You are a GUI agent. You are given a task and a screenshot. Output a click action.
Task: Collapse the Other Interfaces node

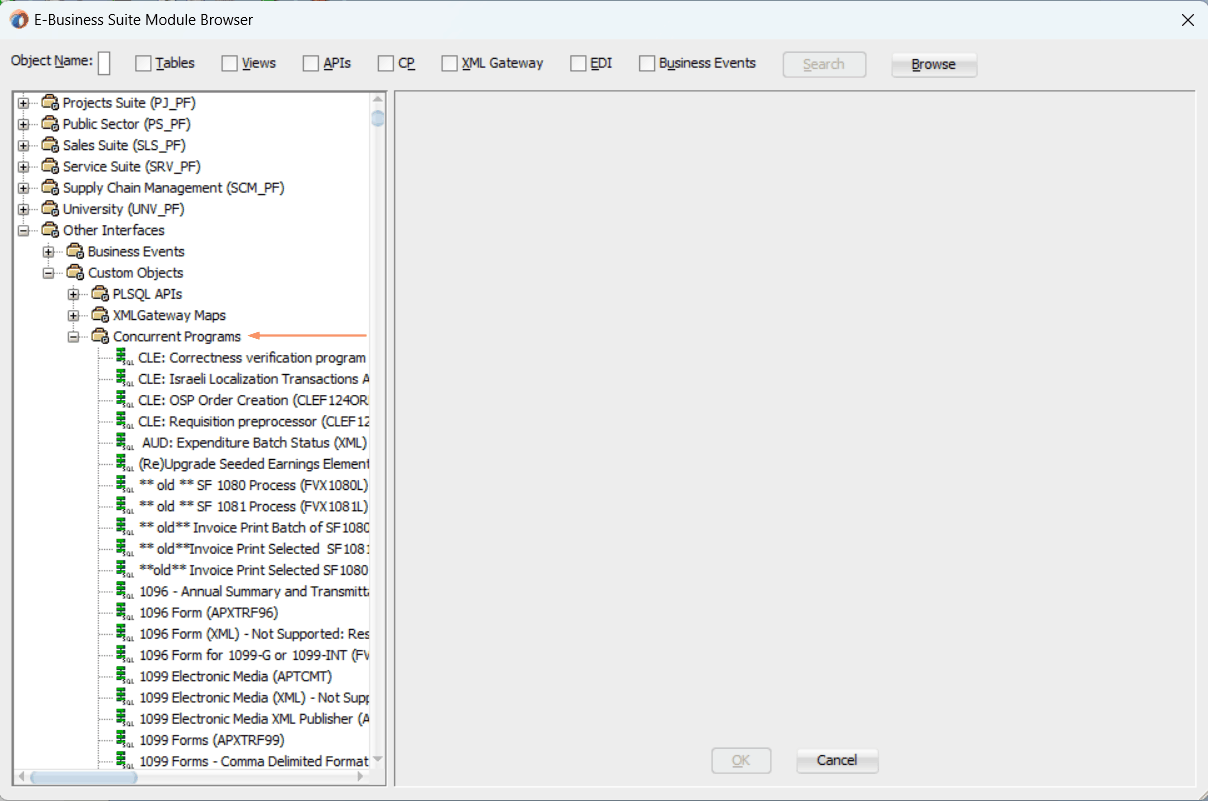point(23,230)
